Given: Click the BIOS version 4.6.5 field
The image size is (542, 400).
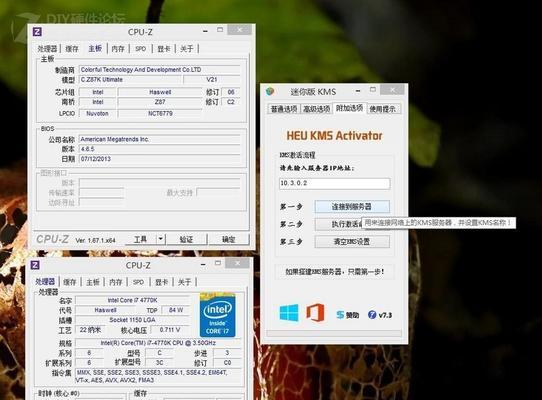Looking at the screenshot, I should (160, 149).
